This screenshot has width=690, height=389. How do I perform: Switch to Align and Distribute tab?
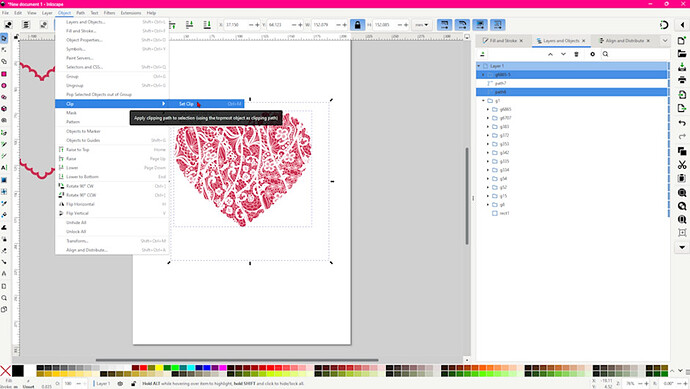point(624,40)
